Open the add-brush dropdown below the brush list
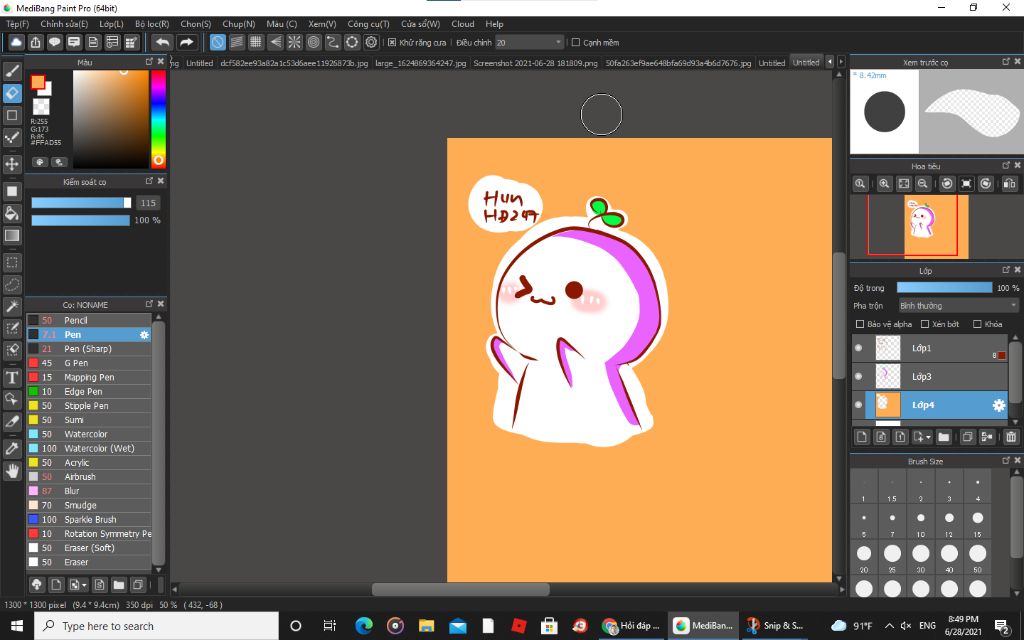The image size is (1024, 640). point(78,584)
